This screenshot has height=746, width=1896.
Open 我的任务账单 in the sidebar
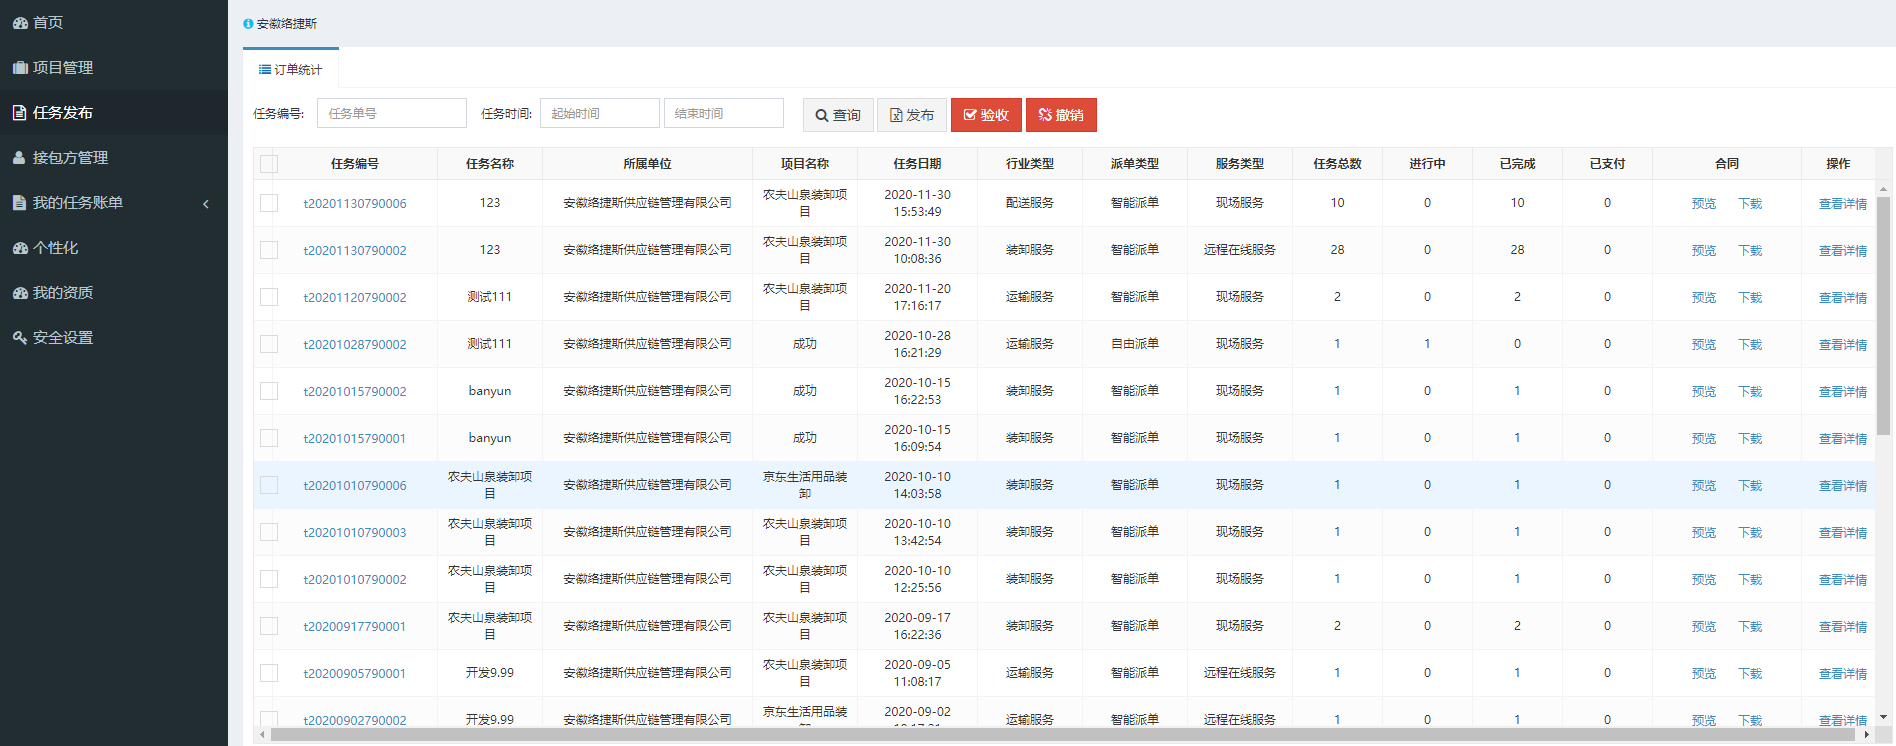point(78,203)
